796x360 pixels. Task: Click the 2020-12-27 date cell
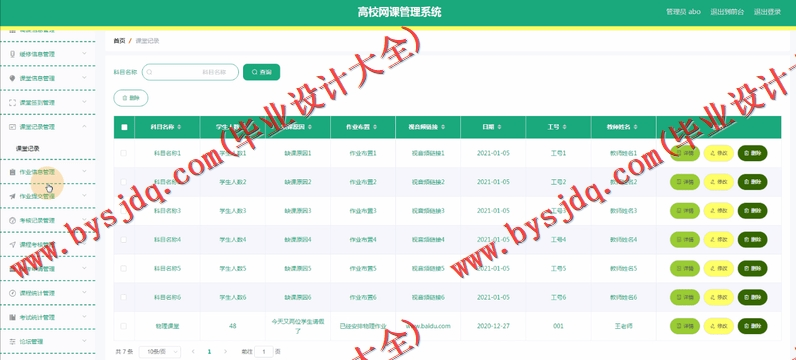pos(493,326)
